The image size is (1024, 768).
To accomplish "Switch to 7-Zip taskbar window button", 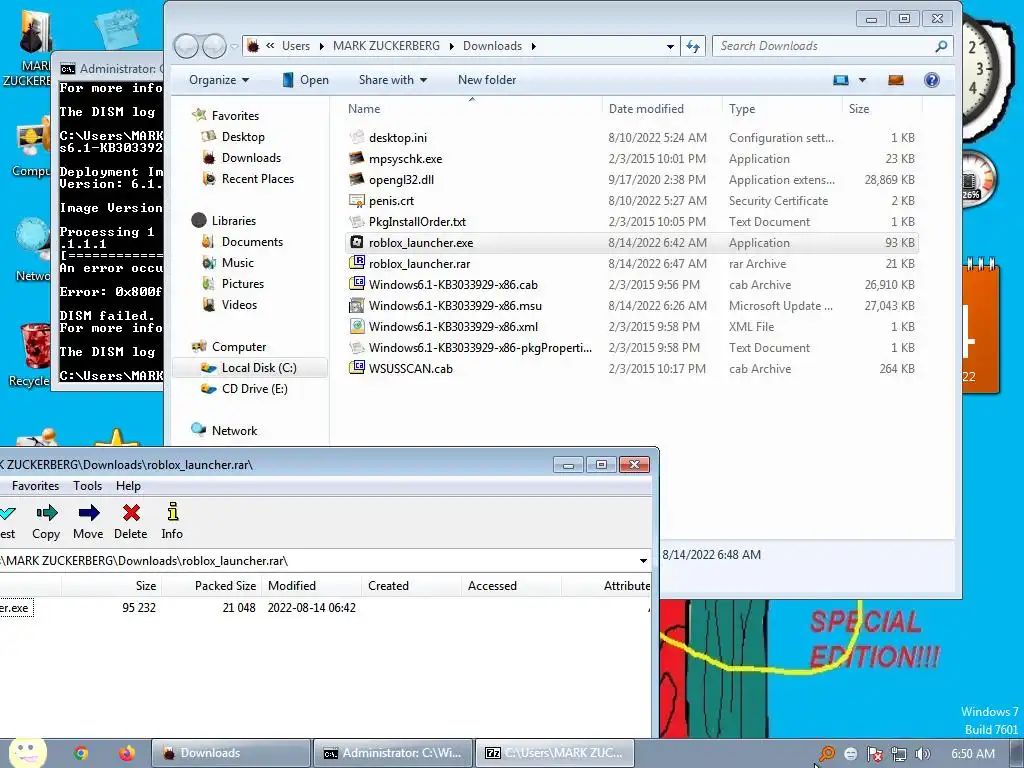I will (x=555, y=753).
